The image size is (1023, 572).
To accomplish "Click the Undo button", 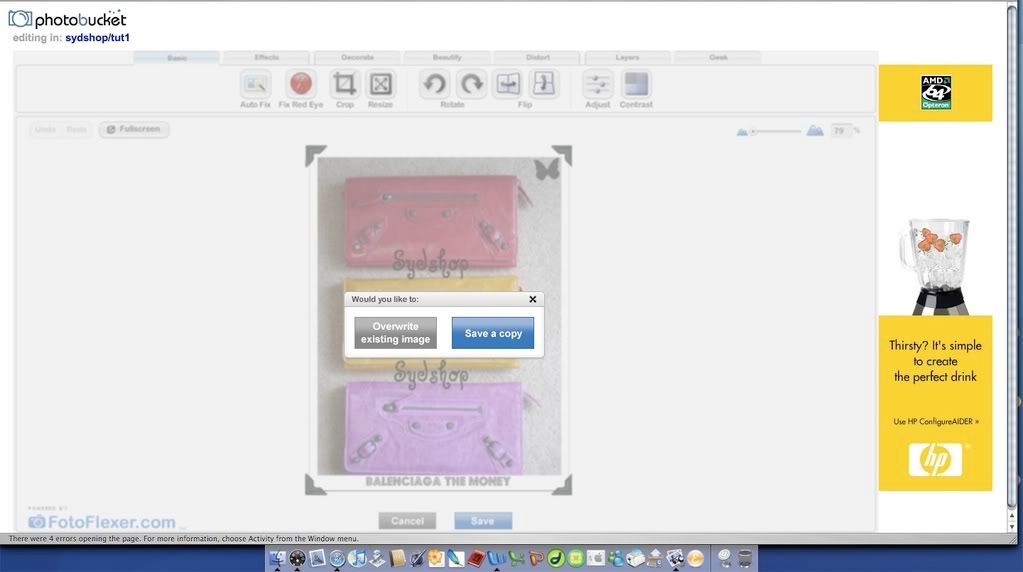I will pos(45,130).
